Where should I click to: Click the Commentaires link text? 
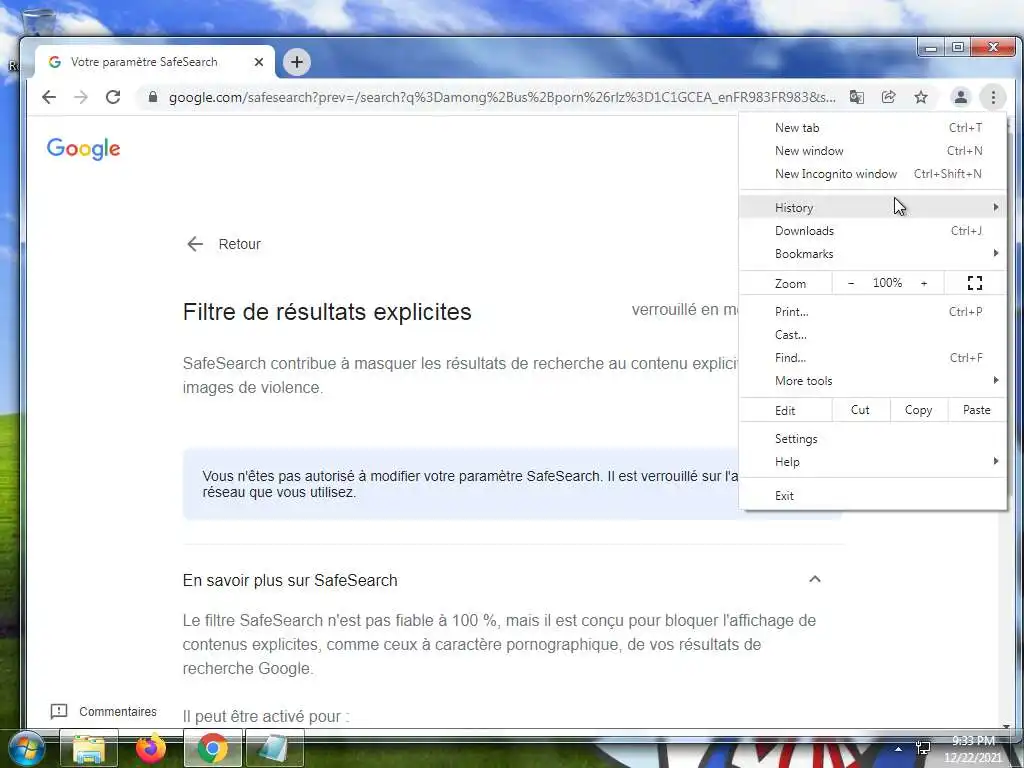[118, 711]
